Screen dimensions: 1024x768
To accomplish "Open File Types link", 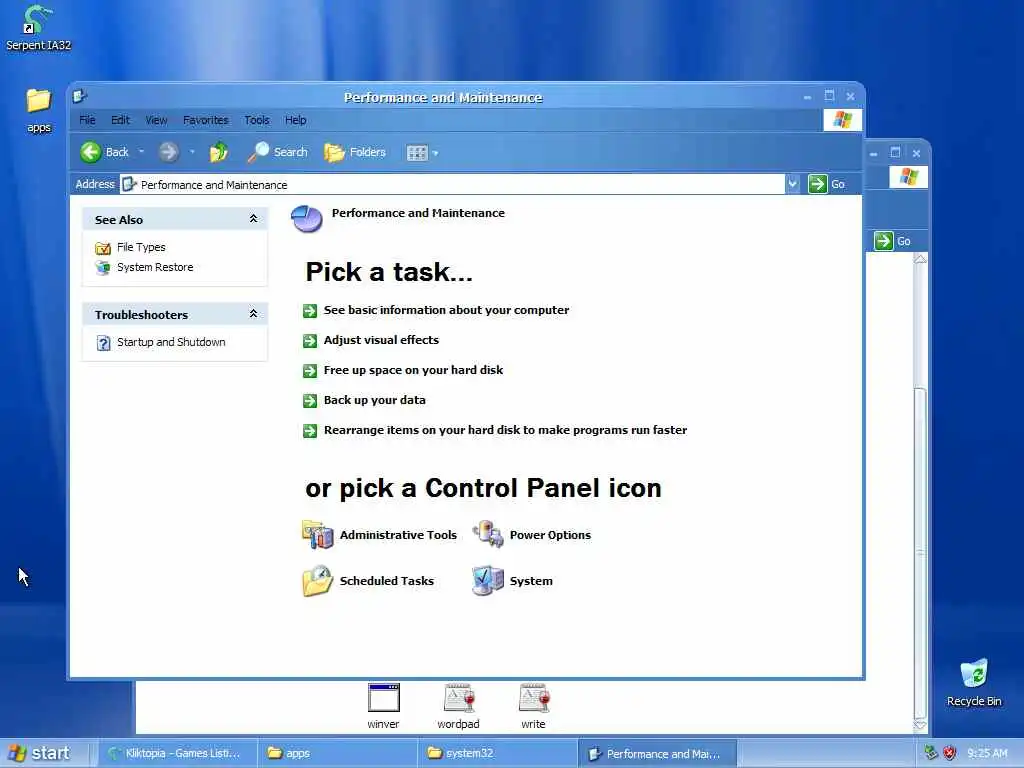I will click(x=141, y=248).
